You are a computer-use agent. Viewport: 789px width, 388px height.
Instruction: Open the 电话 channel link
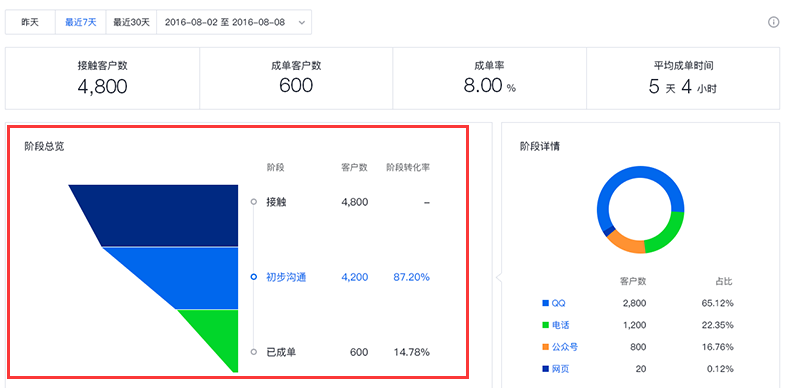click(x=561, y=325)
